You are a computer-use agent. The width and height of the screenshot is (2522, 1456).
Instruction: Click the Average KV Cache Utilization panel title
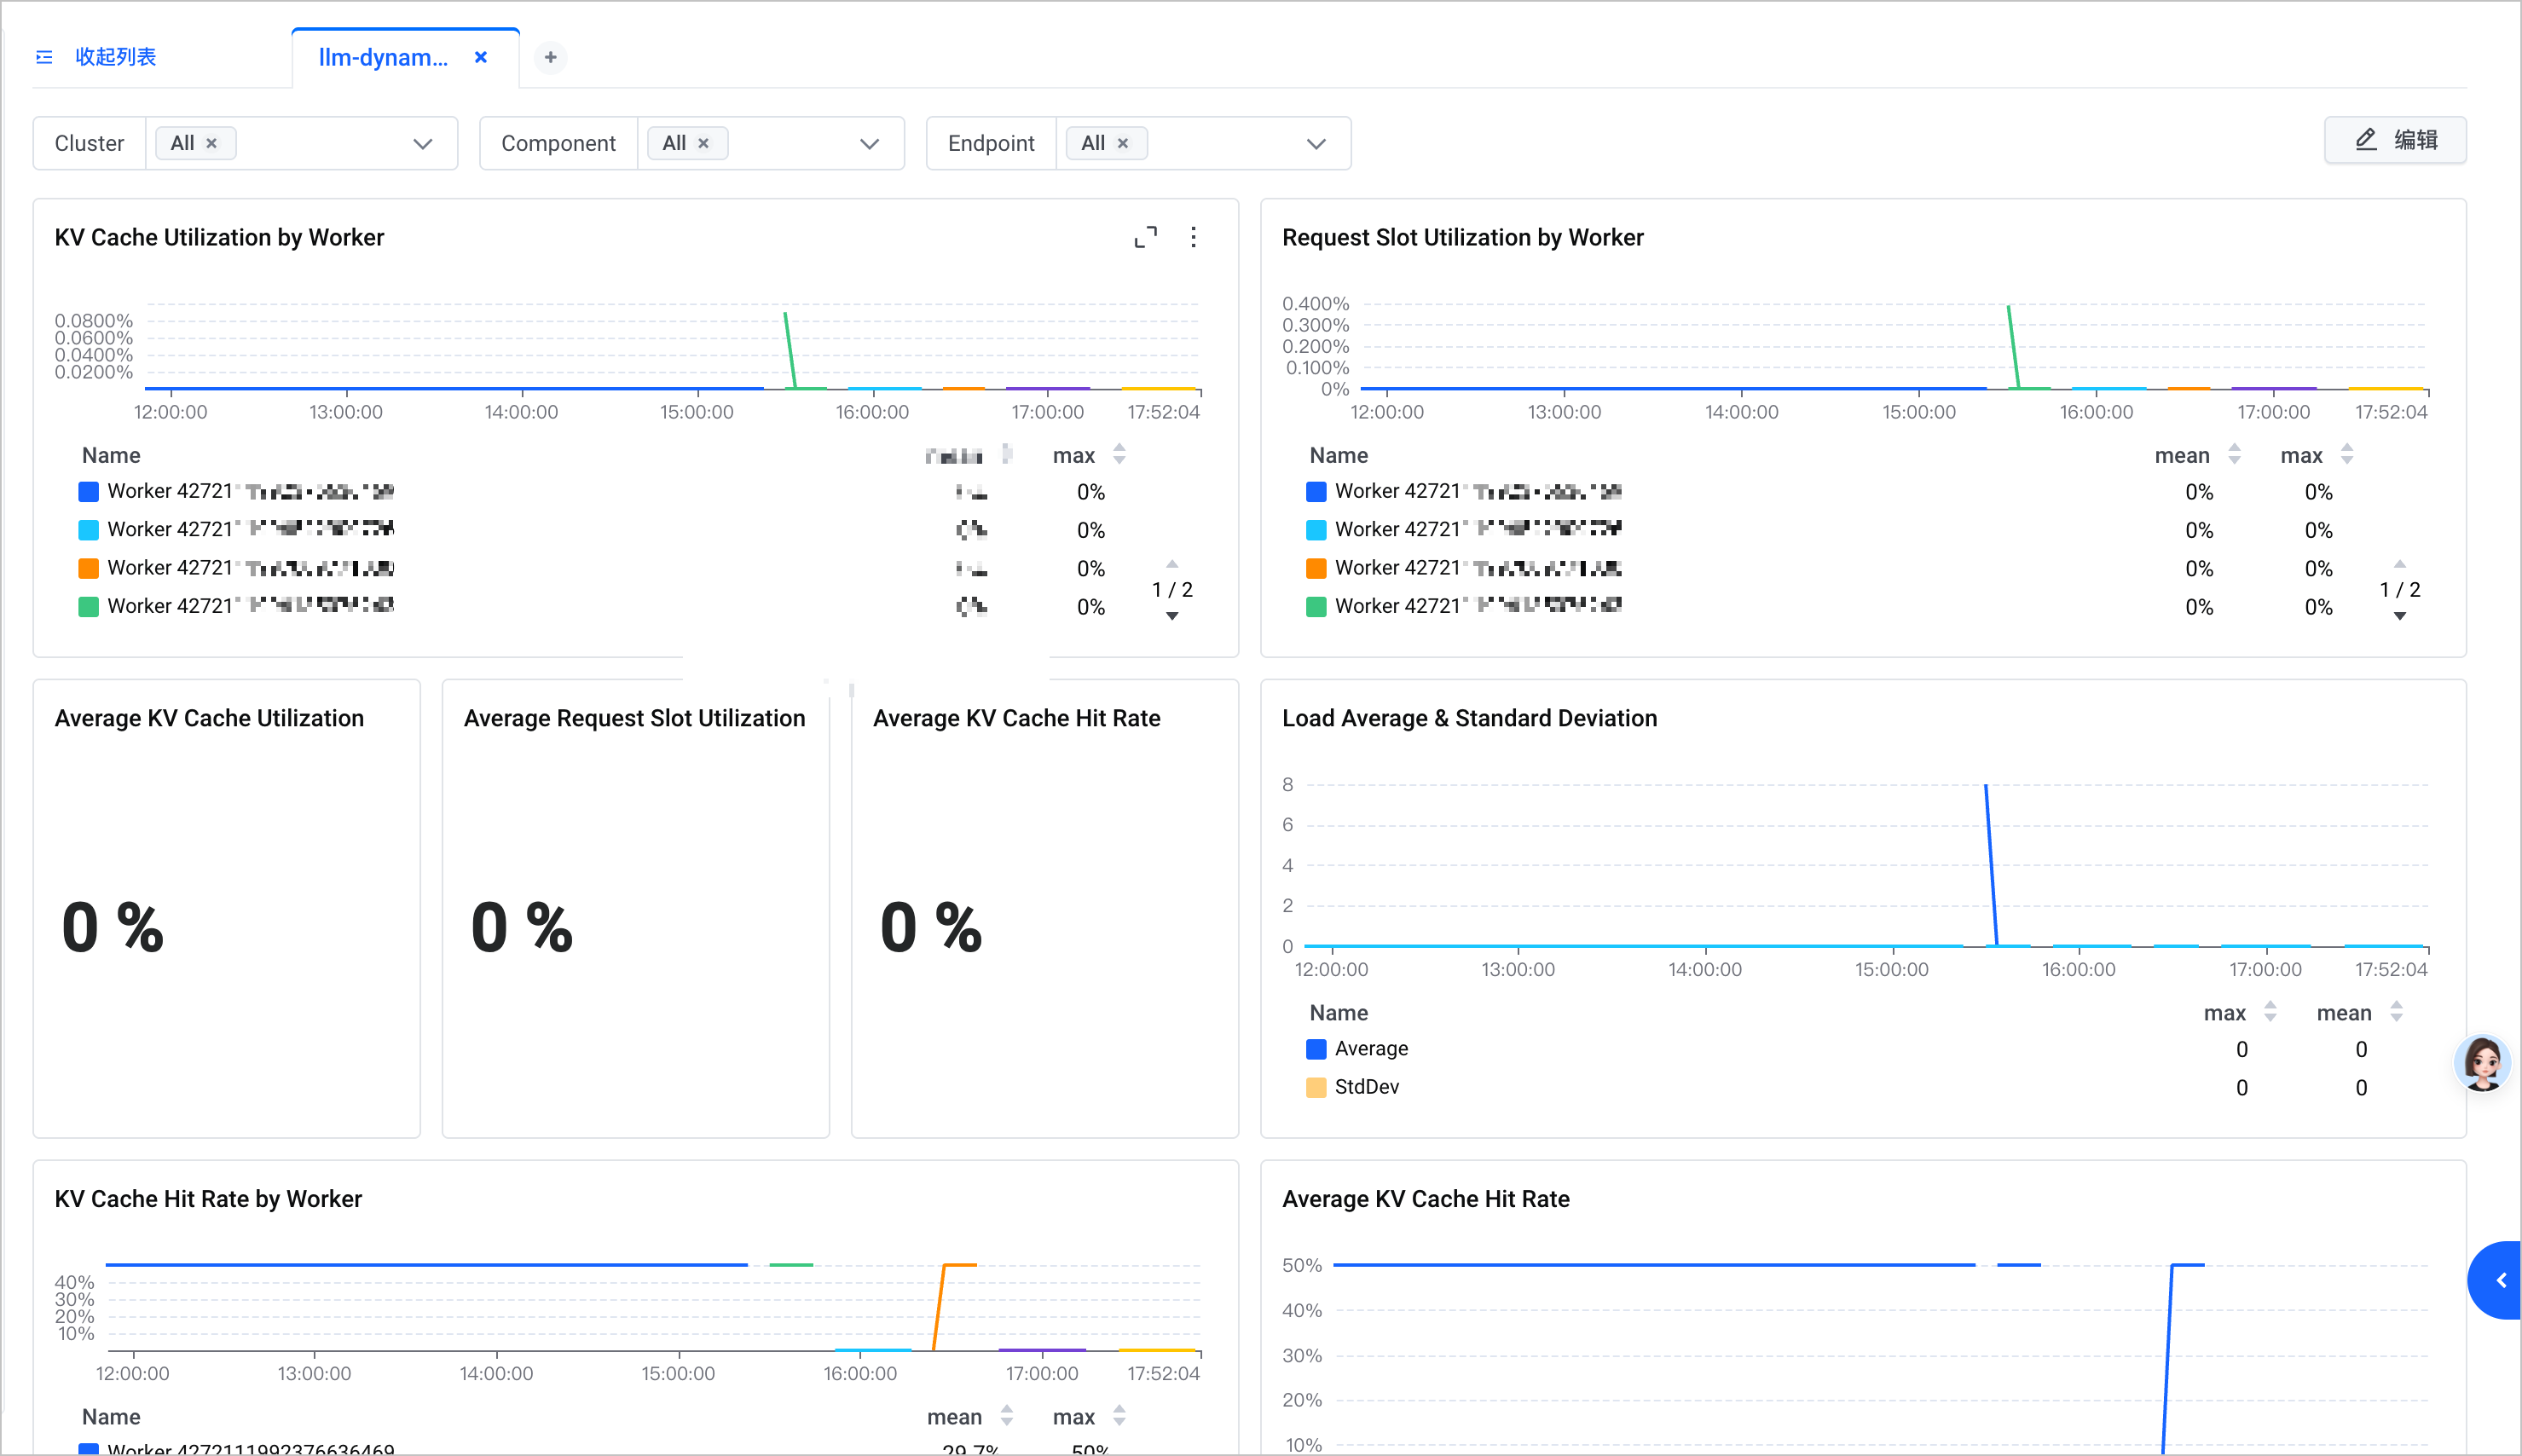click(x=209, y=718)
